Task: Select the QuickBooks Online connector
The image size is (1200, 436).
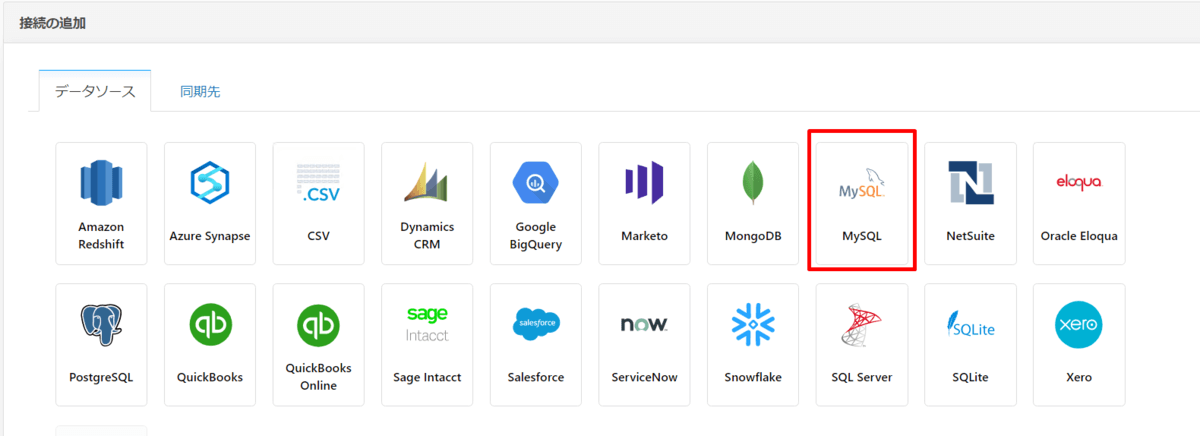Action: coord(318,344)
